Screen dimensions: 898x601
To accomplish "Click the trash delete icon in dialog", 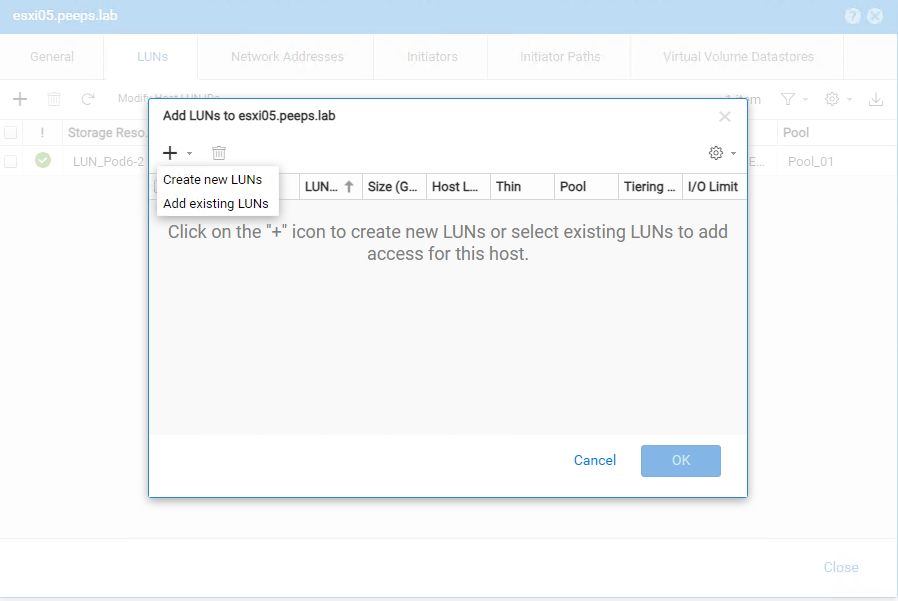I will 219,153.
